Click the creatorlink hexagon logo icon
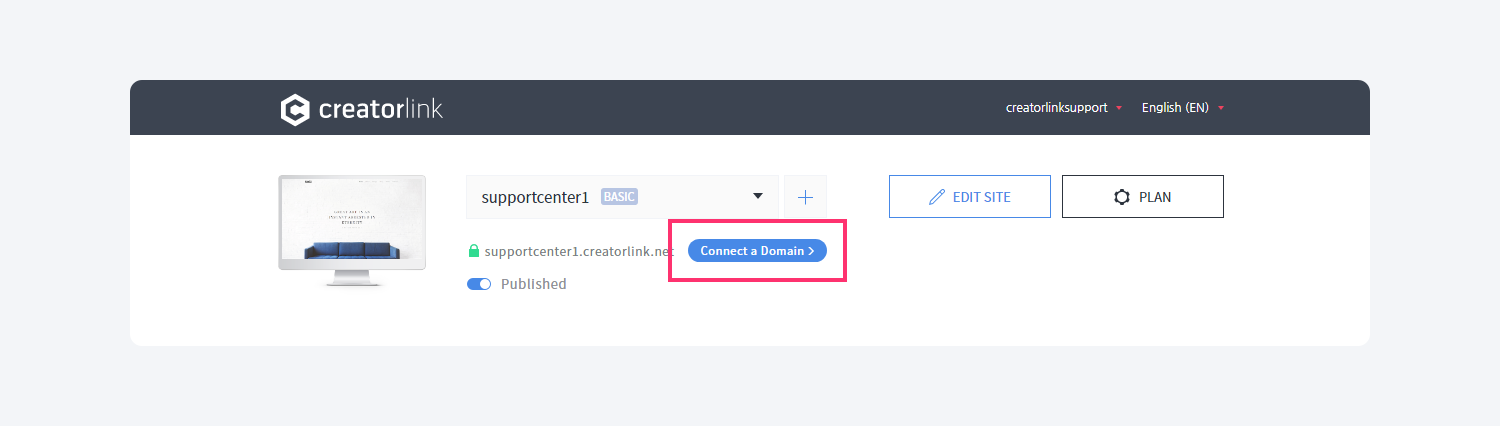This screenshot has height=426, width=1500. [296, 109]
